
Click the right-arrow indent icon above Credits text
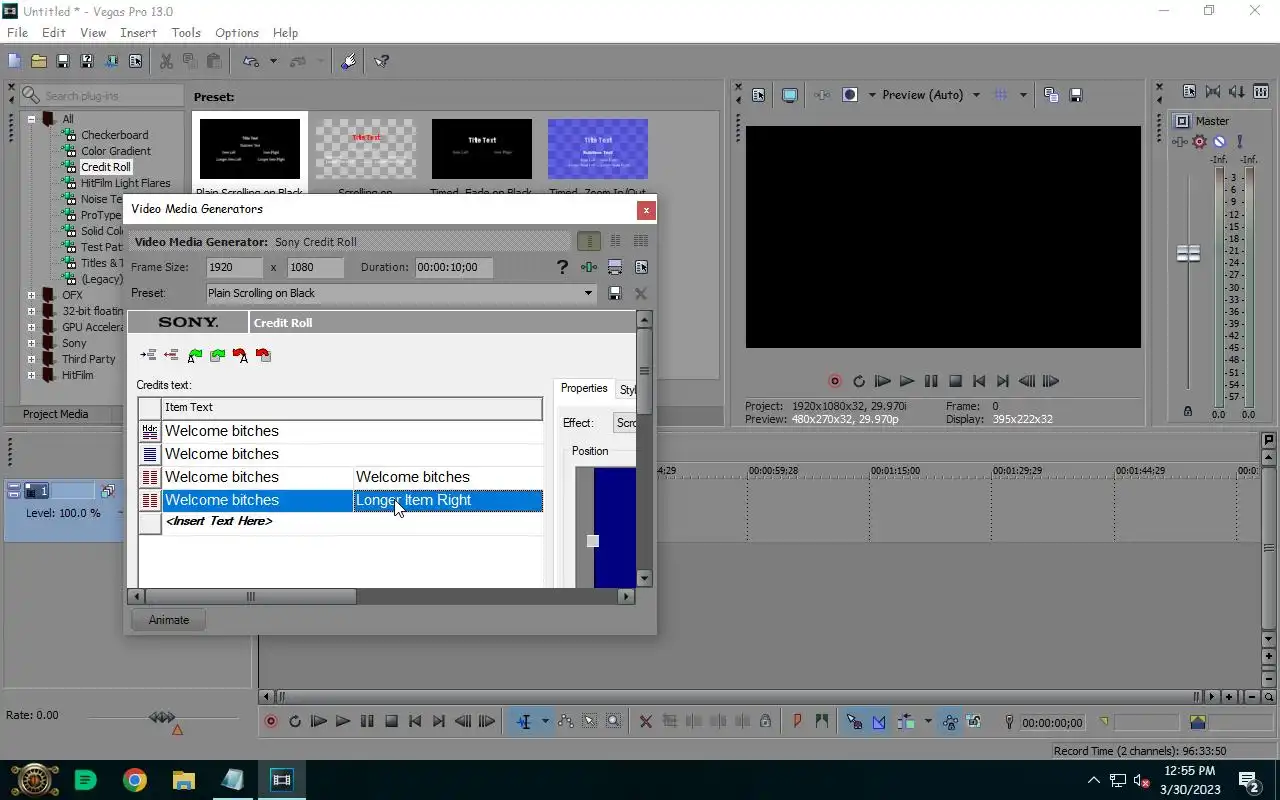point(148,355)
